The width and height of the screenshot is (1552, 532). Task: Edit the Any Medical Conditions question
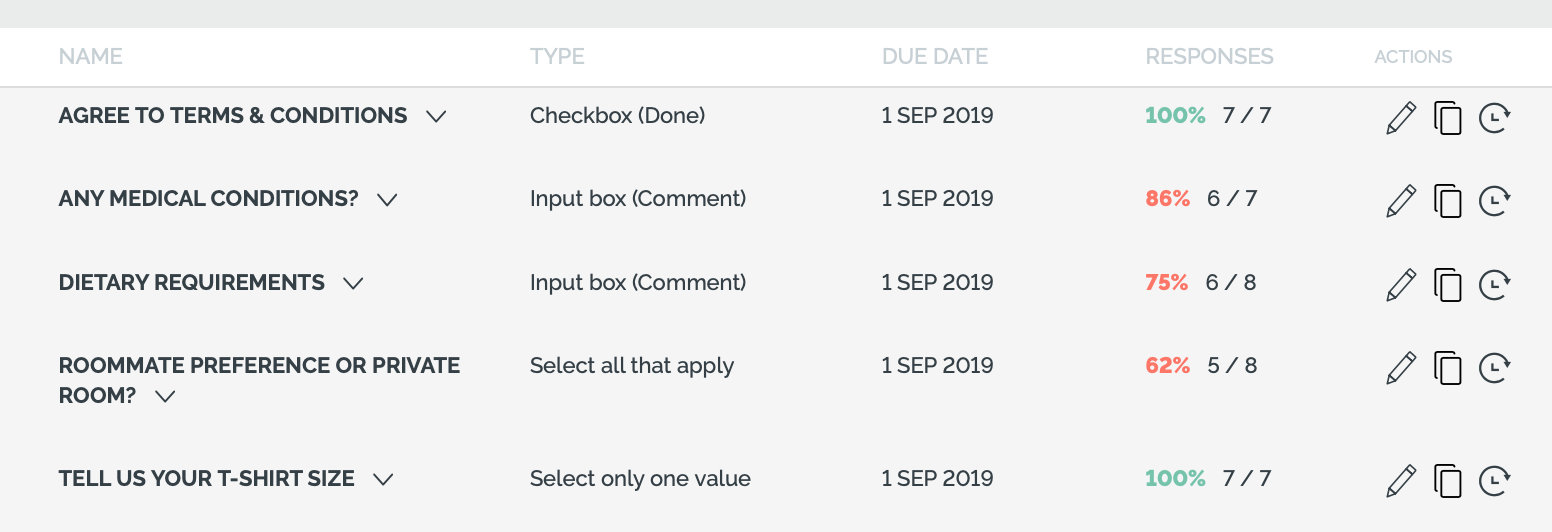1401,201
